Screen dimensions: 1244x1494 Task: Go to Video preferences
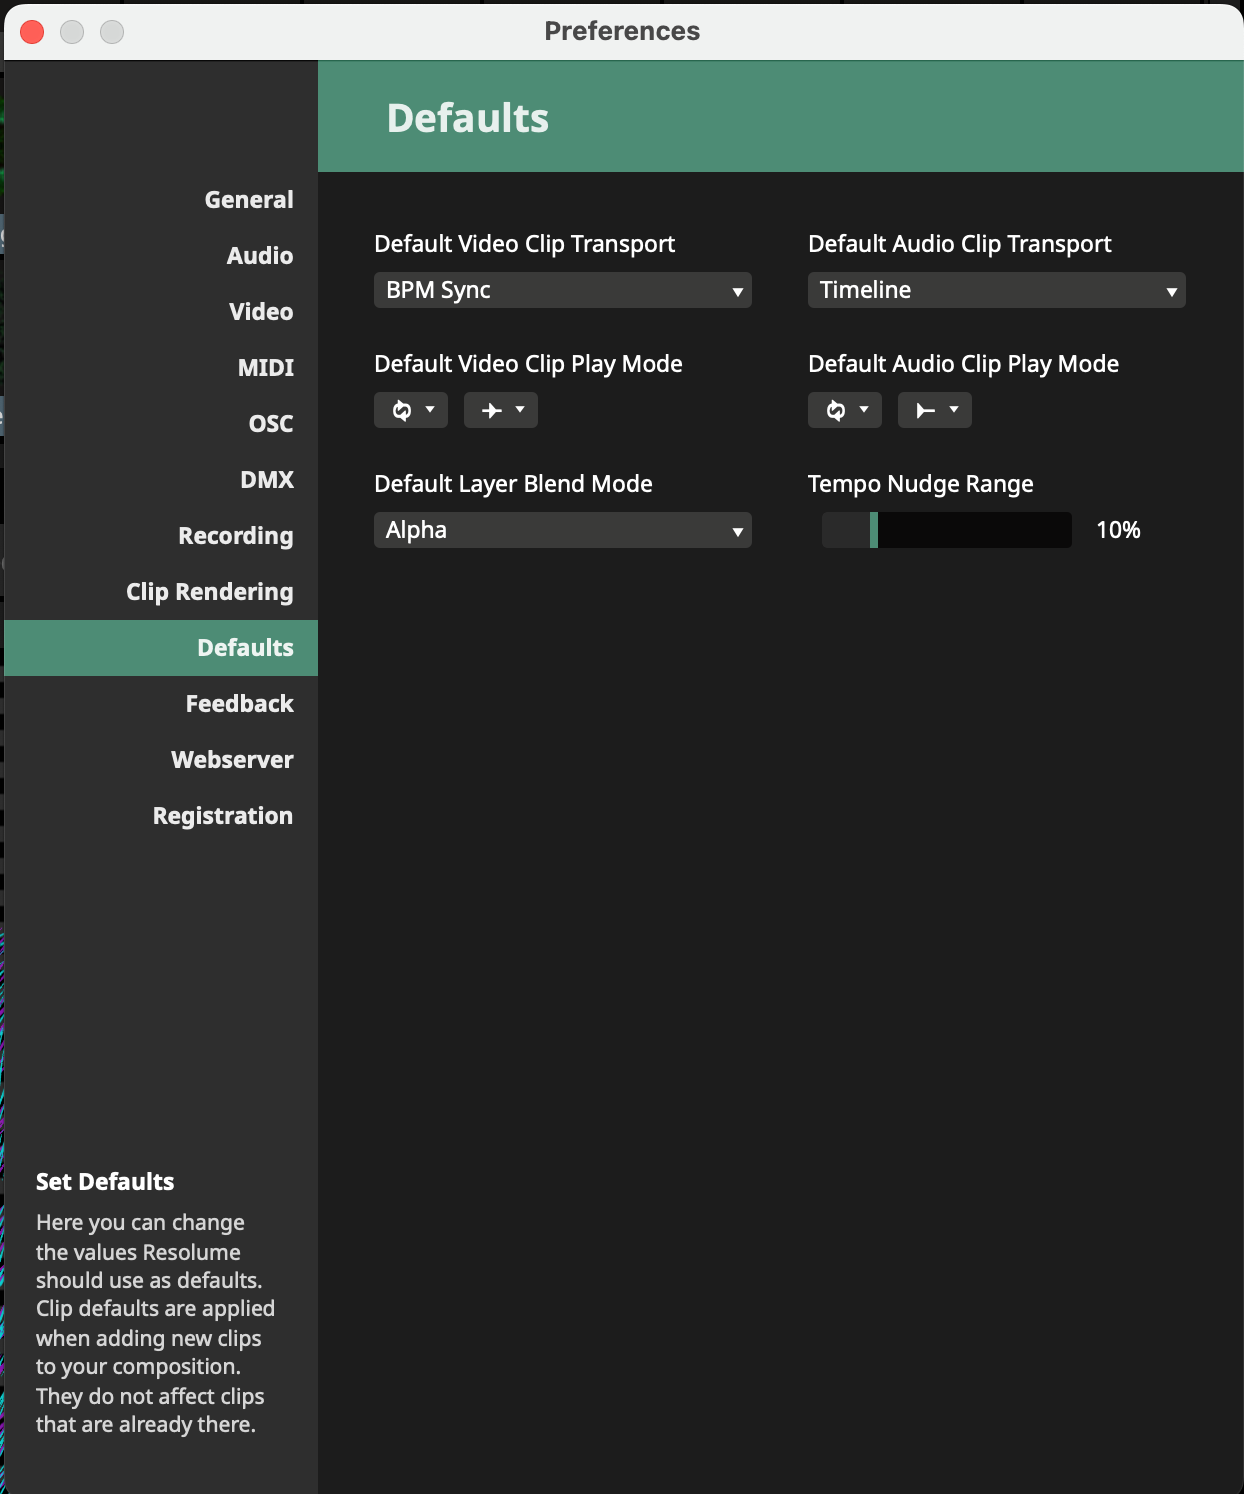[x=261, y=312]
